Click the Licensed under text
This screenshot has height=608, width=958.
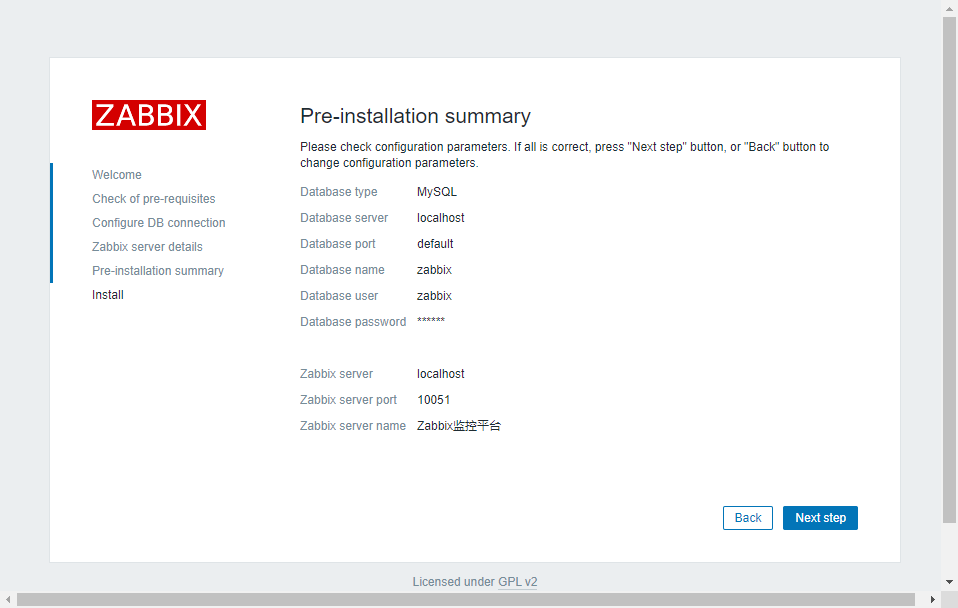pyautogui.click(x=453, y=582)
